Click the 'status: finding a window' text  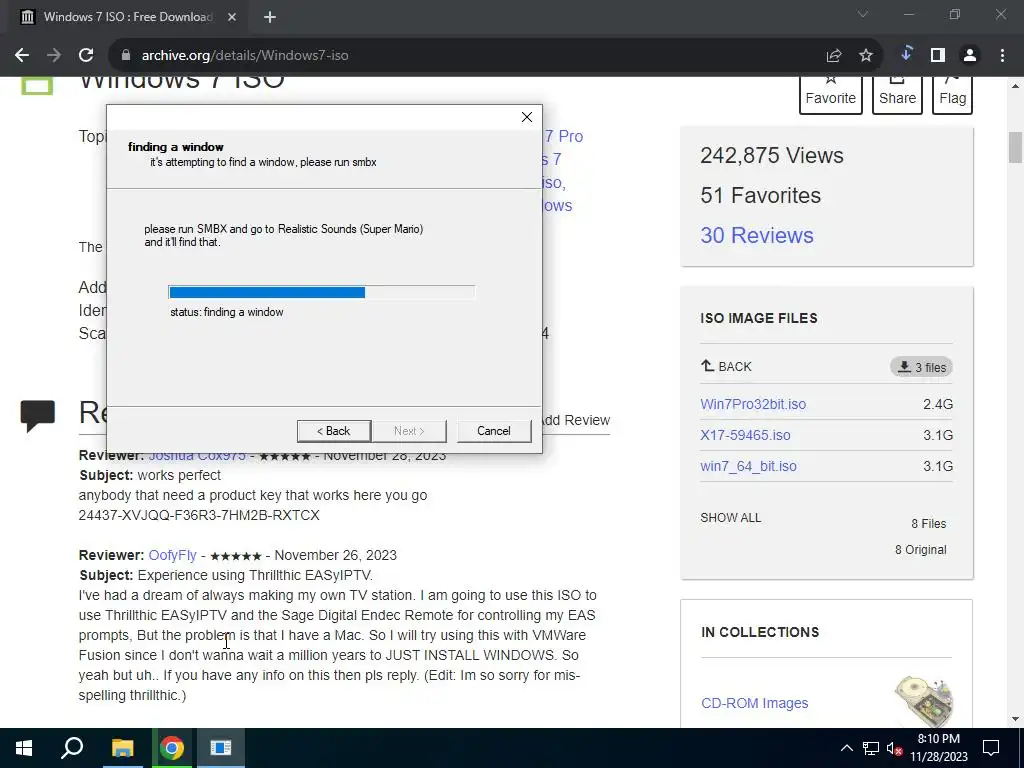[x=227, y=312]
